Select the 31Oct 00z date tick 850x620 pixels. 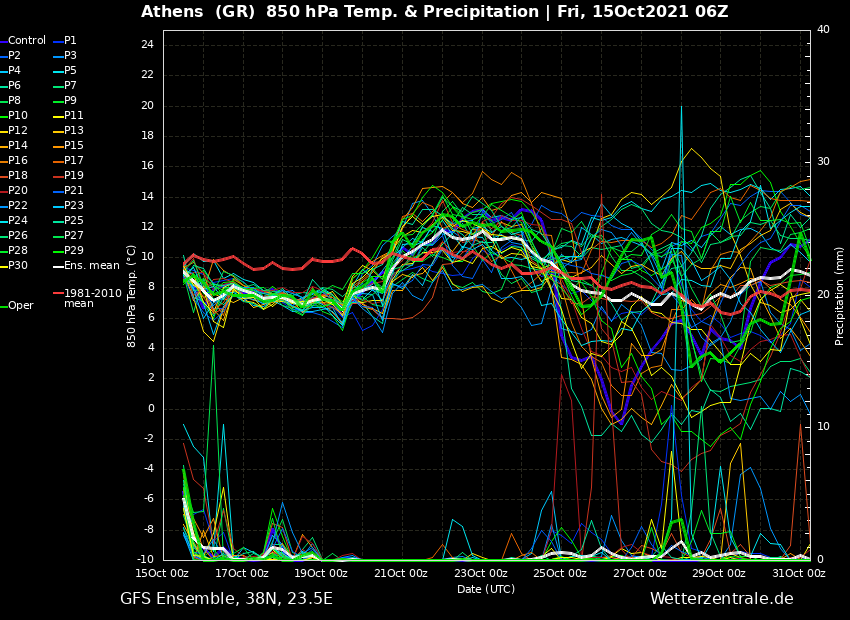point(799,574)
